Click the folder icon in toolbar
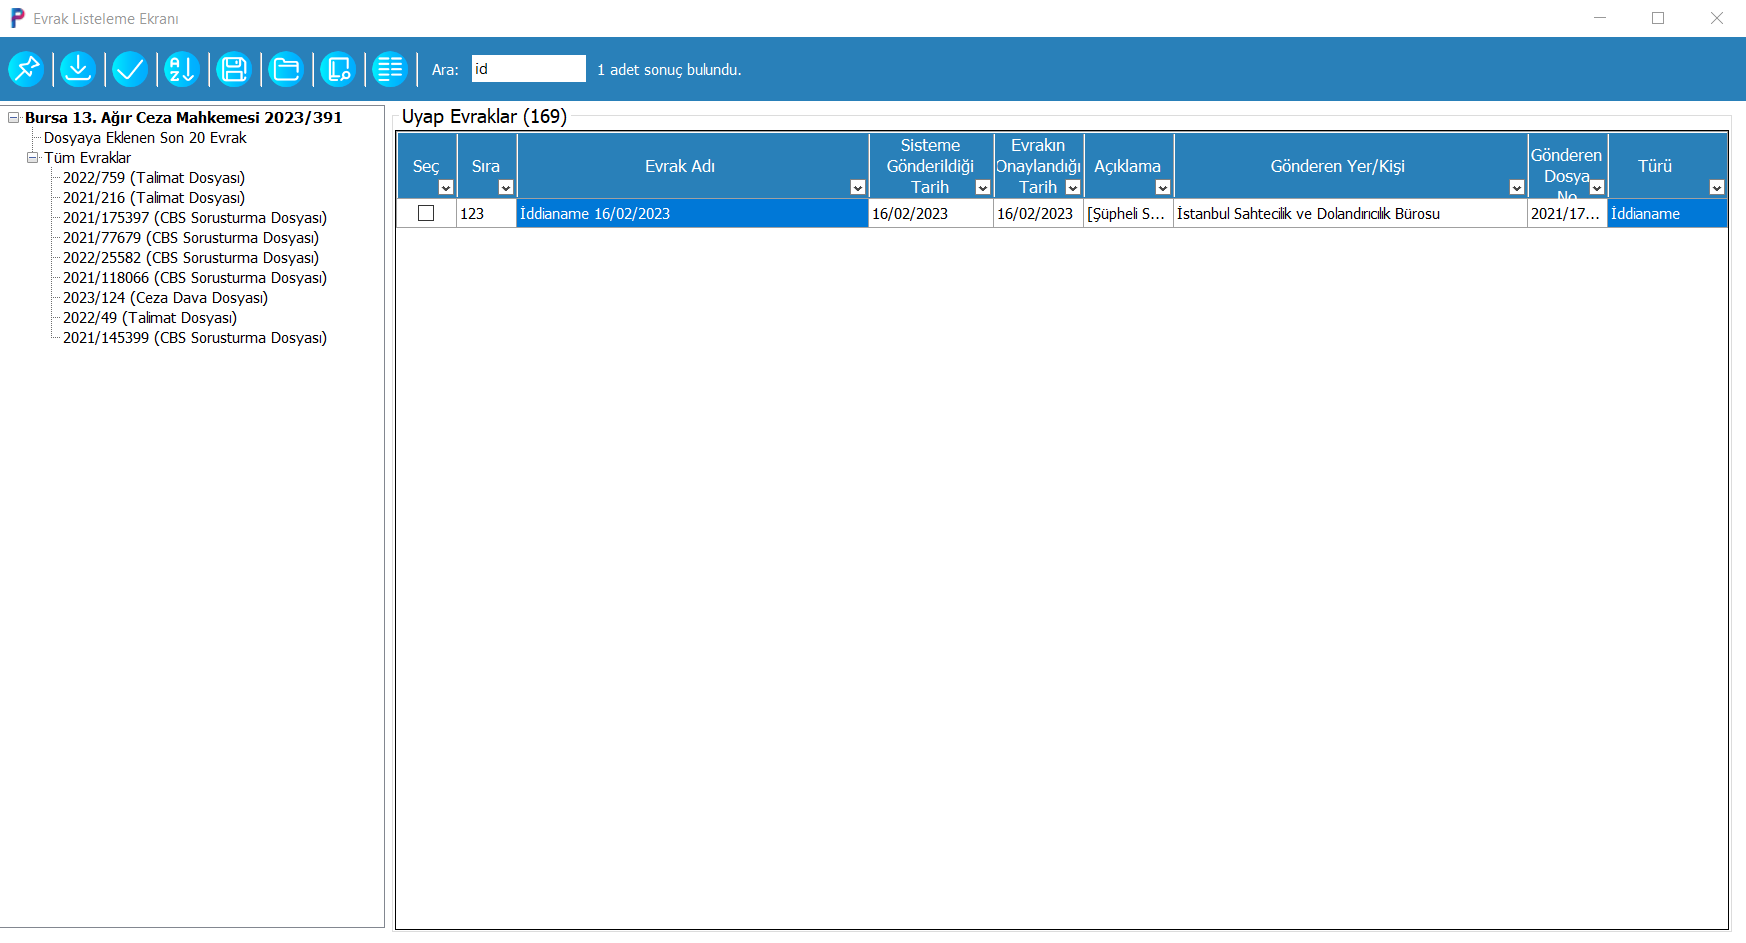Image resolution: width=1746 pixels, height=943 pixels. pos(286,69)
